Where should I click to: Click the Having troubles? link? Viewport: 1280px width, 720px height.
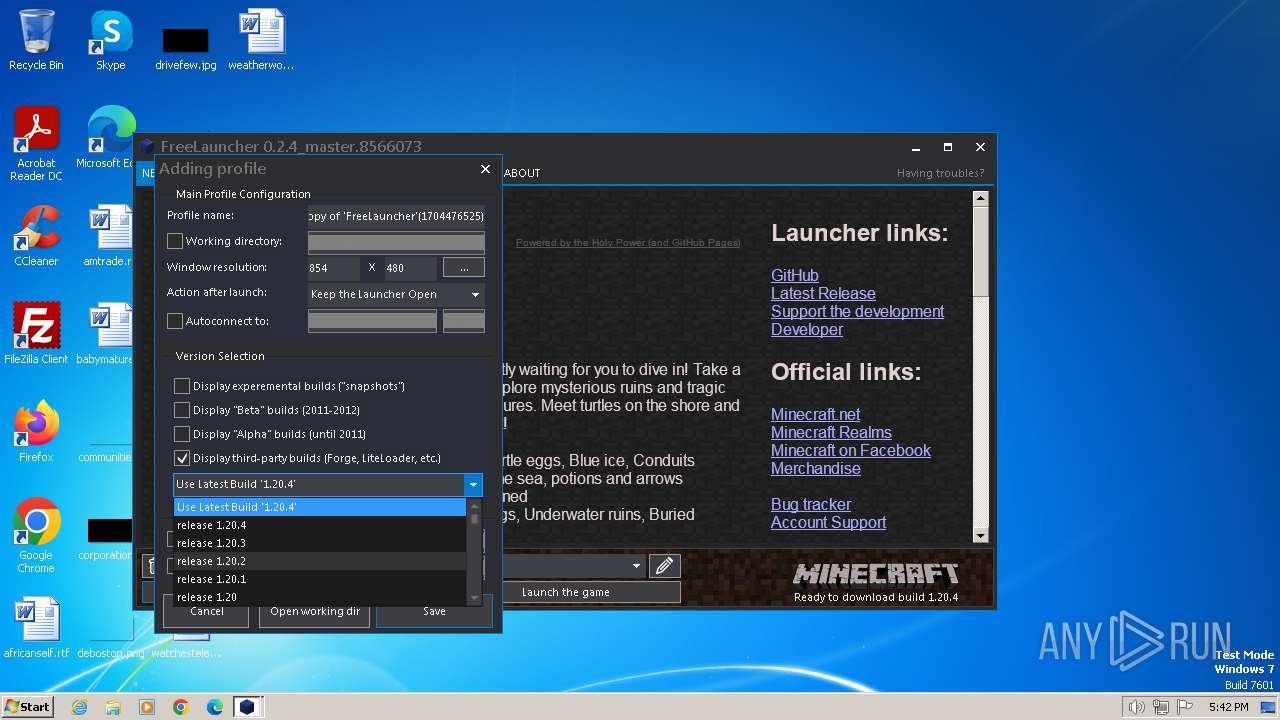tap(940, 173)
